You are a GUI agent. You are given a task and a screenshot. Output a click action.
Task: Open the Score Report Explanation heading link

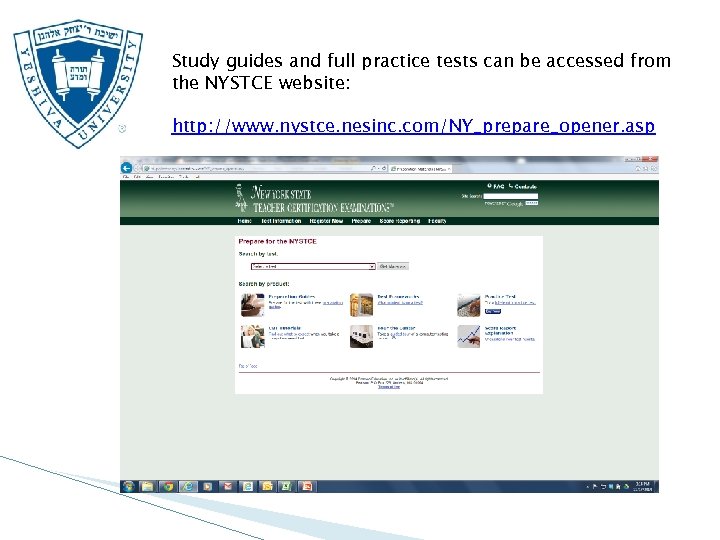[x=500, y=331]
